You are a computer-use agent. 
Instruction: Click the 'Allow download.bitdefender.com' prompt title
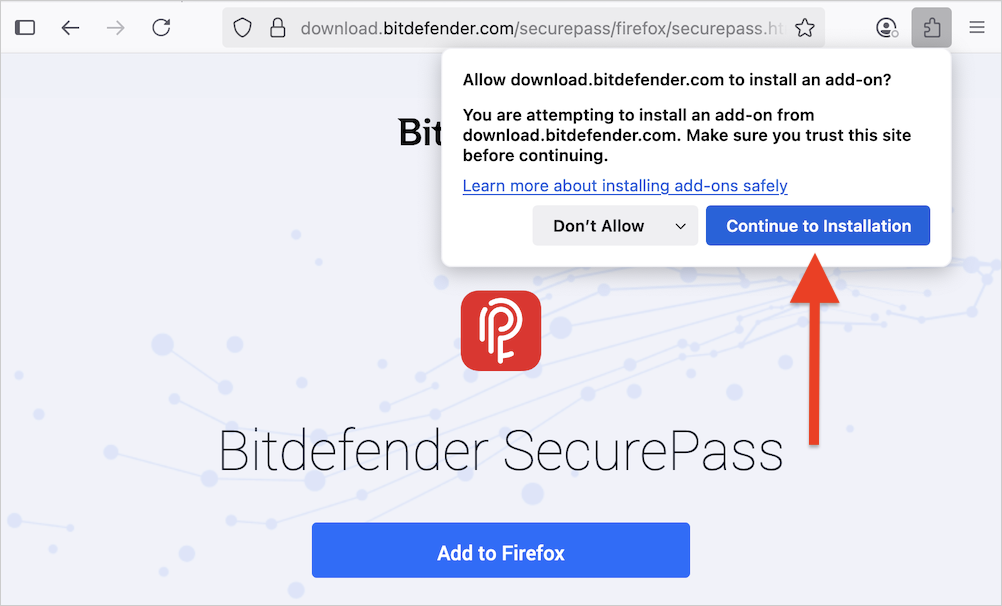pyautogui.click(x=676, y=80)
